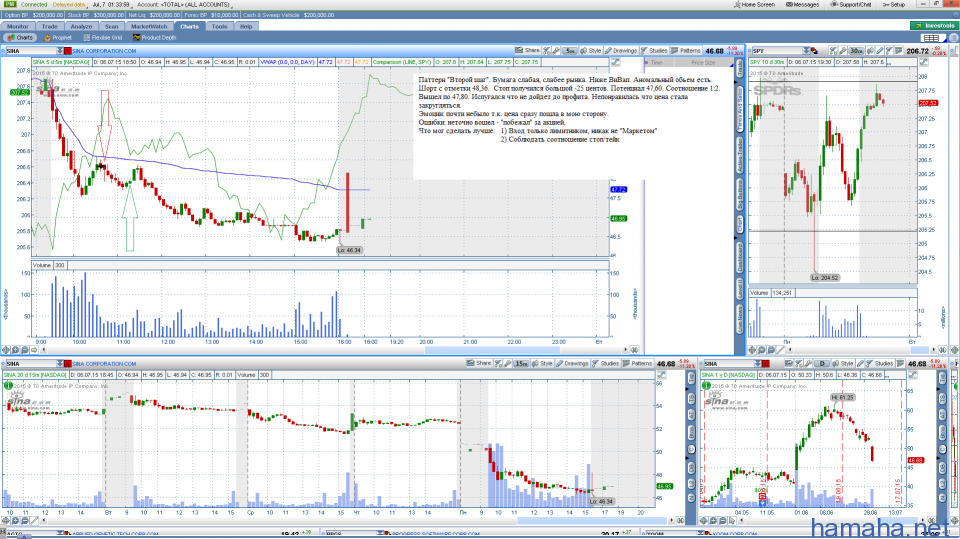Screen dimensions: 960x539
Task: Open Drawings on the SINA 15m chart
Action: click(x=572, y=363)
